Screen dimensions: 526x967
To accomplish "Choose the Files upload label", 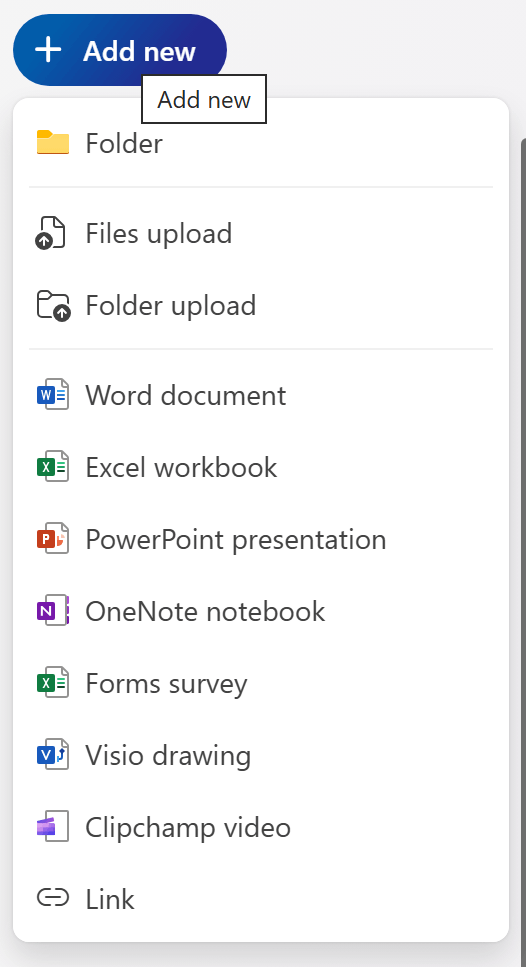I will coord(158,234).
